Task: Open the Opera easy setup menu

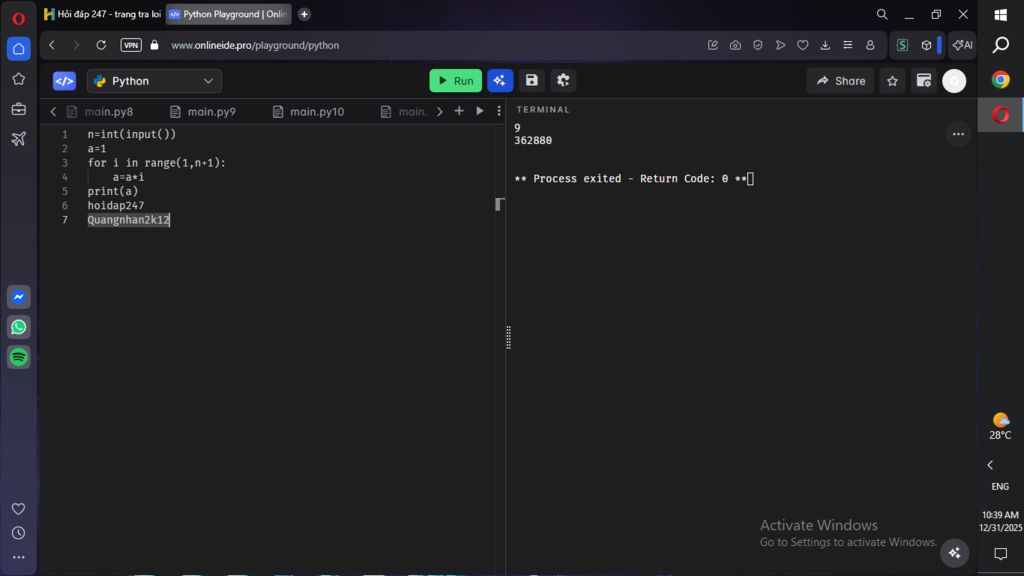Action: tap(848, 45)
